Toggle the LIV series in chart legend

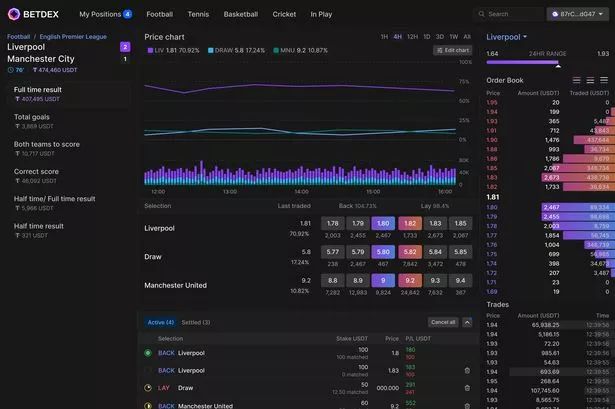point(173,50)
